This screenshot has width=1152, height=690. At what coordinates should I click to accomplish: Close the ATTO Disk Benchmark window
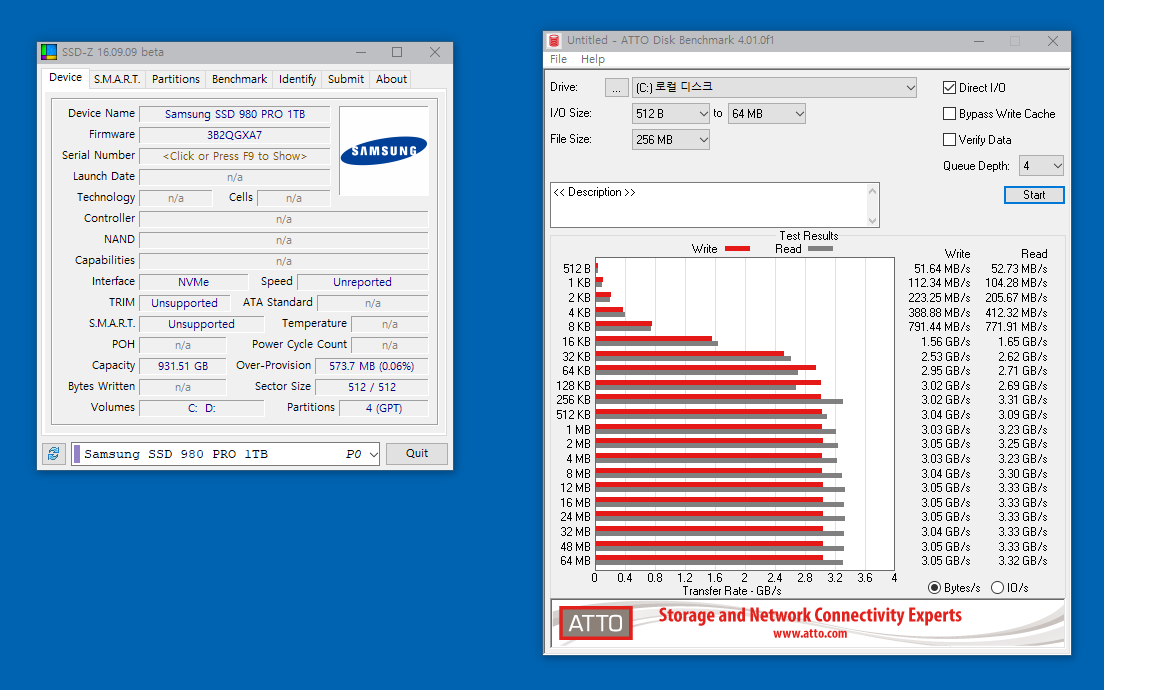(x=1053, y=41)
